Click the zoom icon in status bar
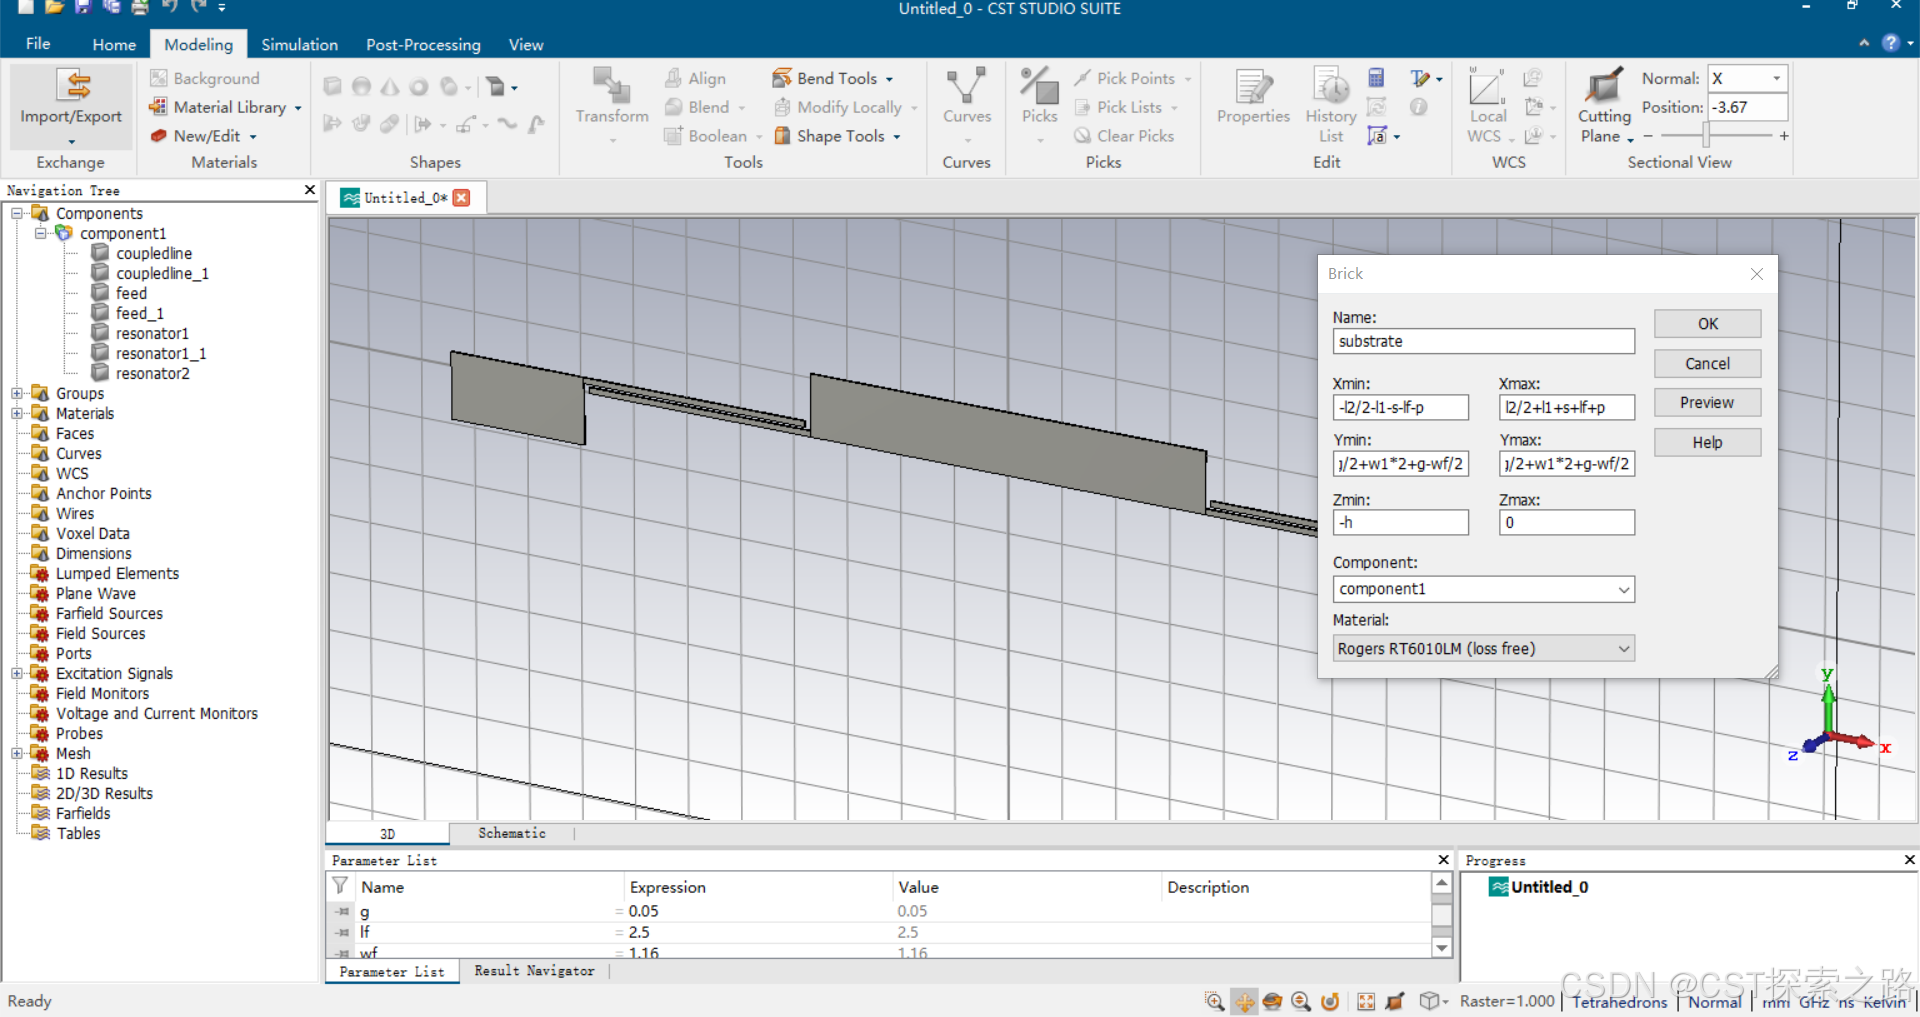 (x=1214, y=1001)
